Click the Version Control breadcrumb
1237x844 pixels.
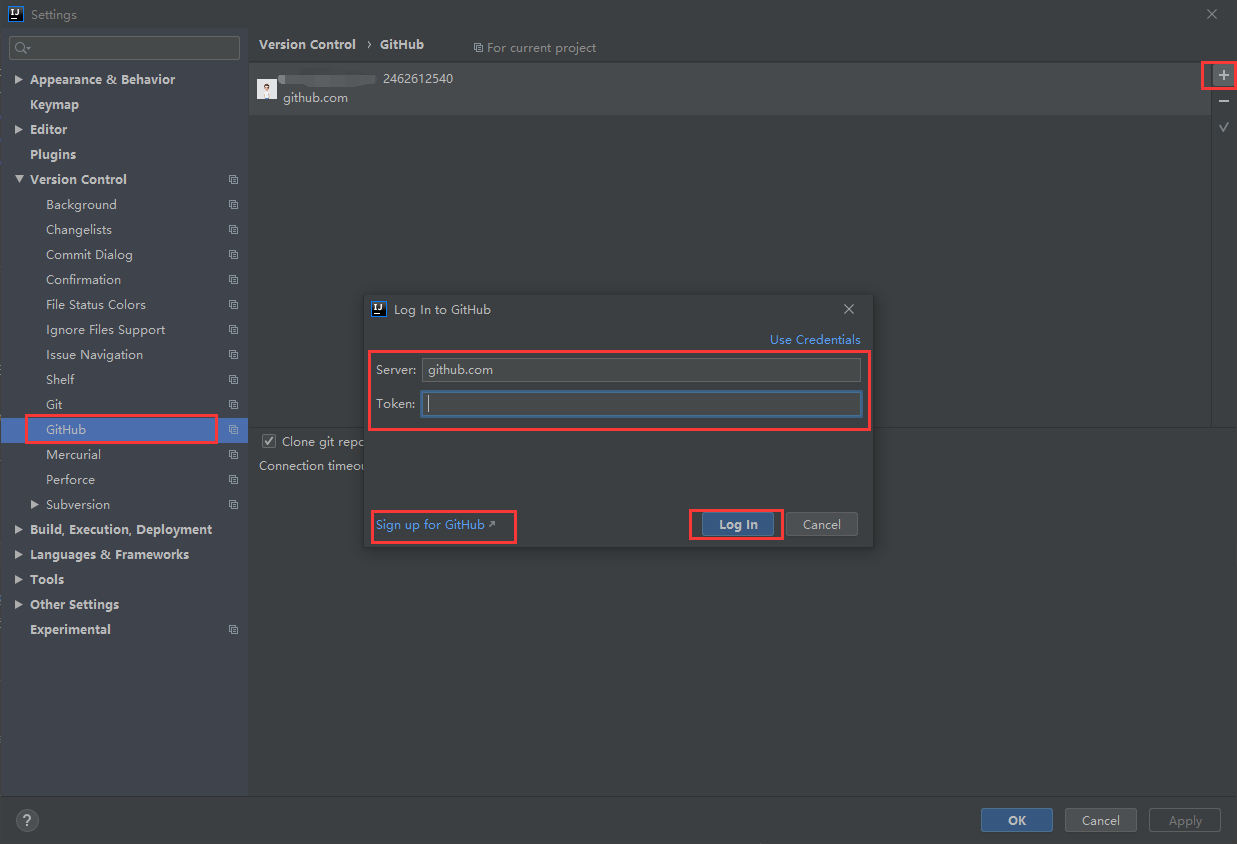(307, 45)
